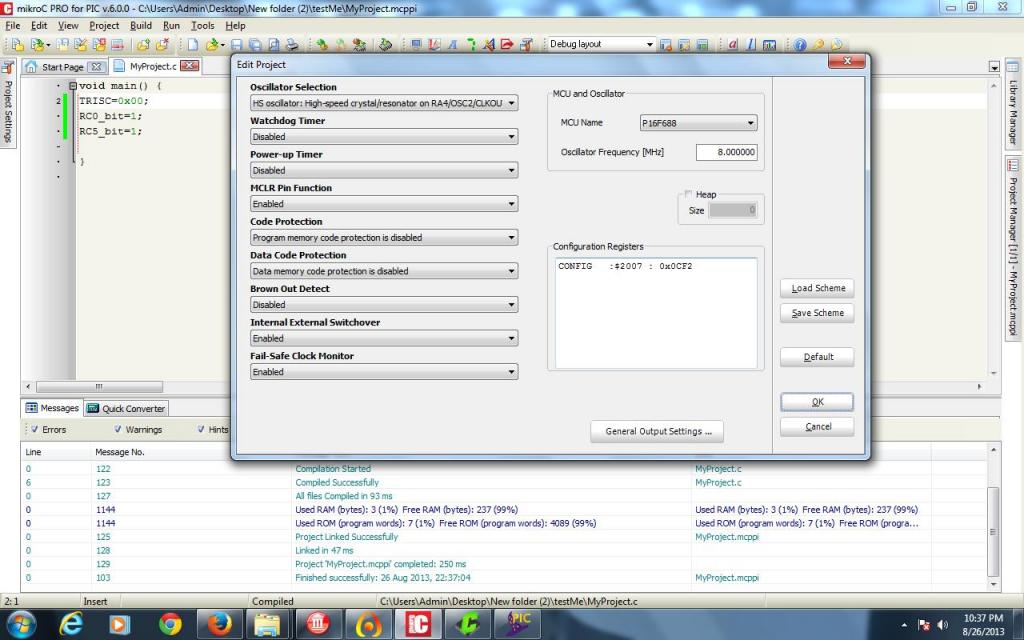Click the blue italic 'I' toolbar icon
The image size is (1024, 640).
tap(751, 44)
